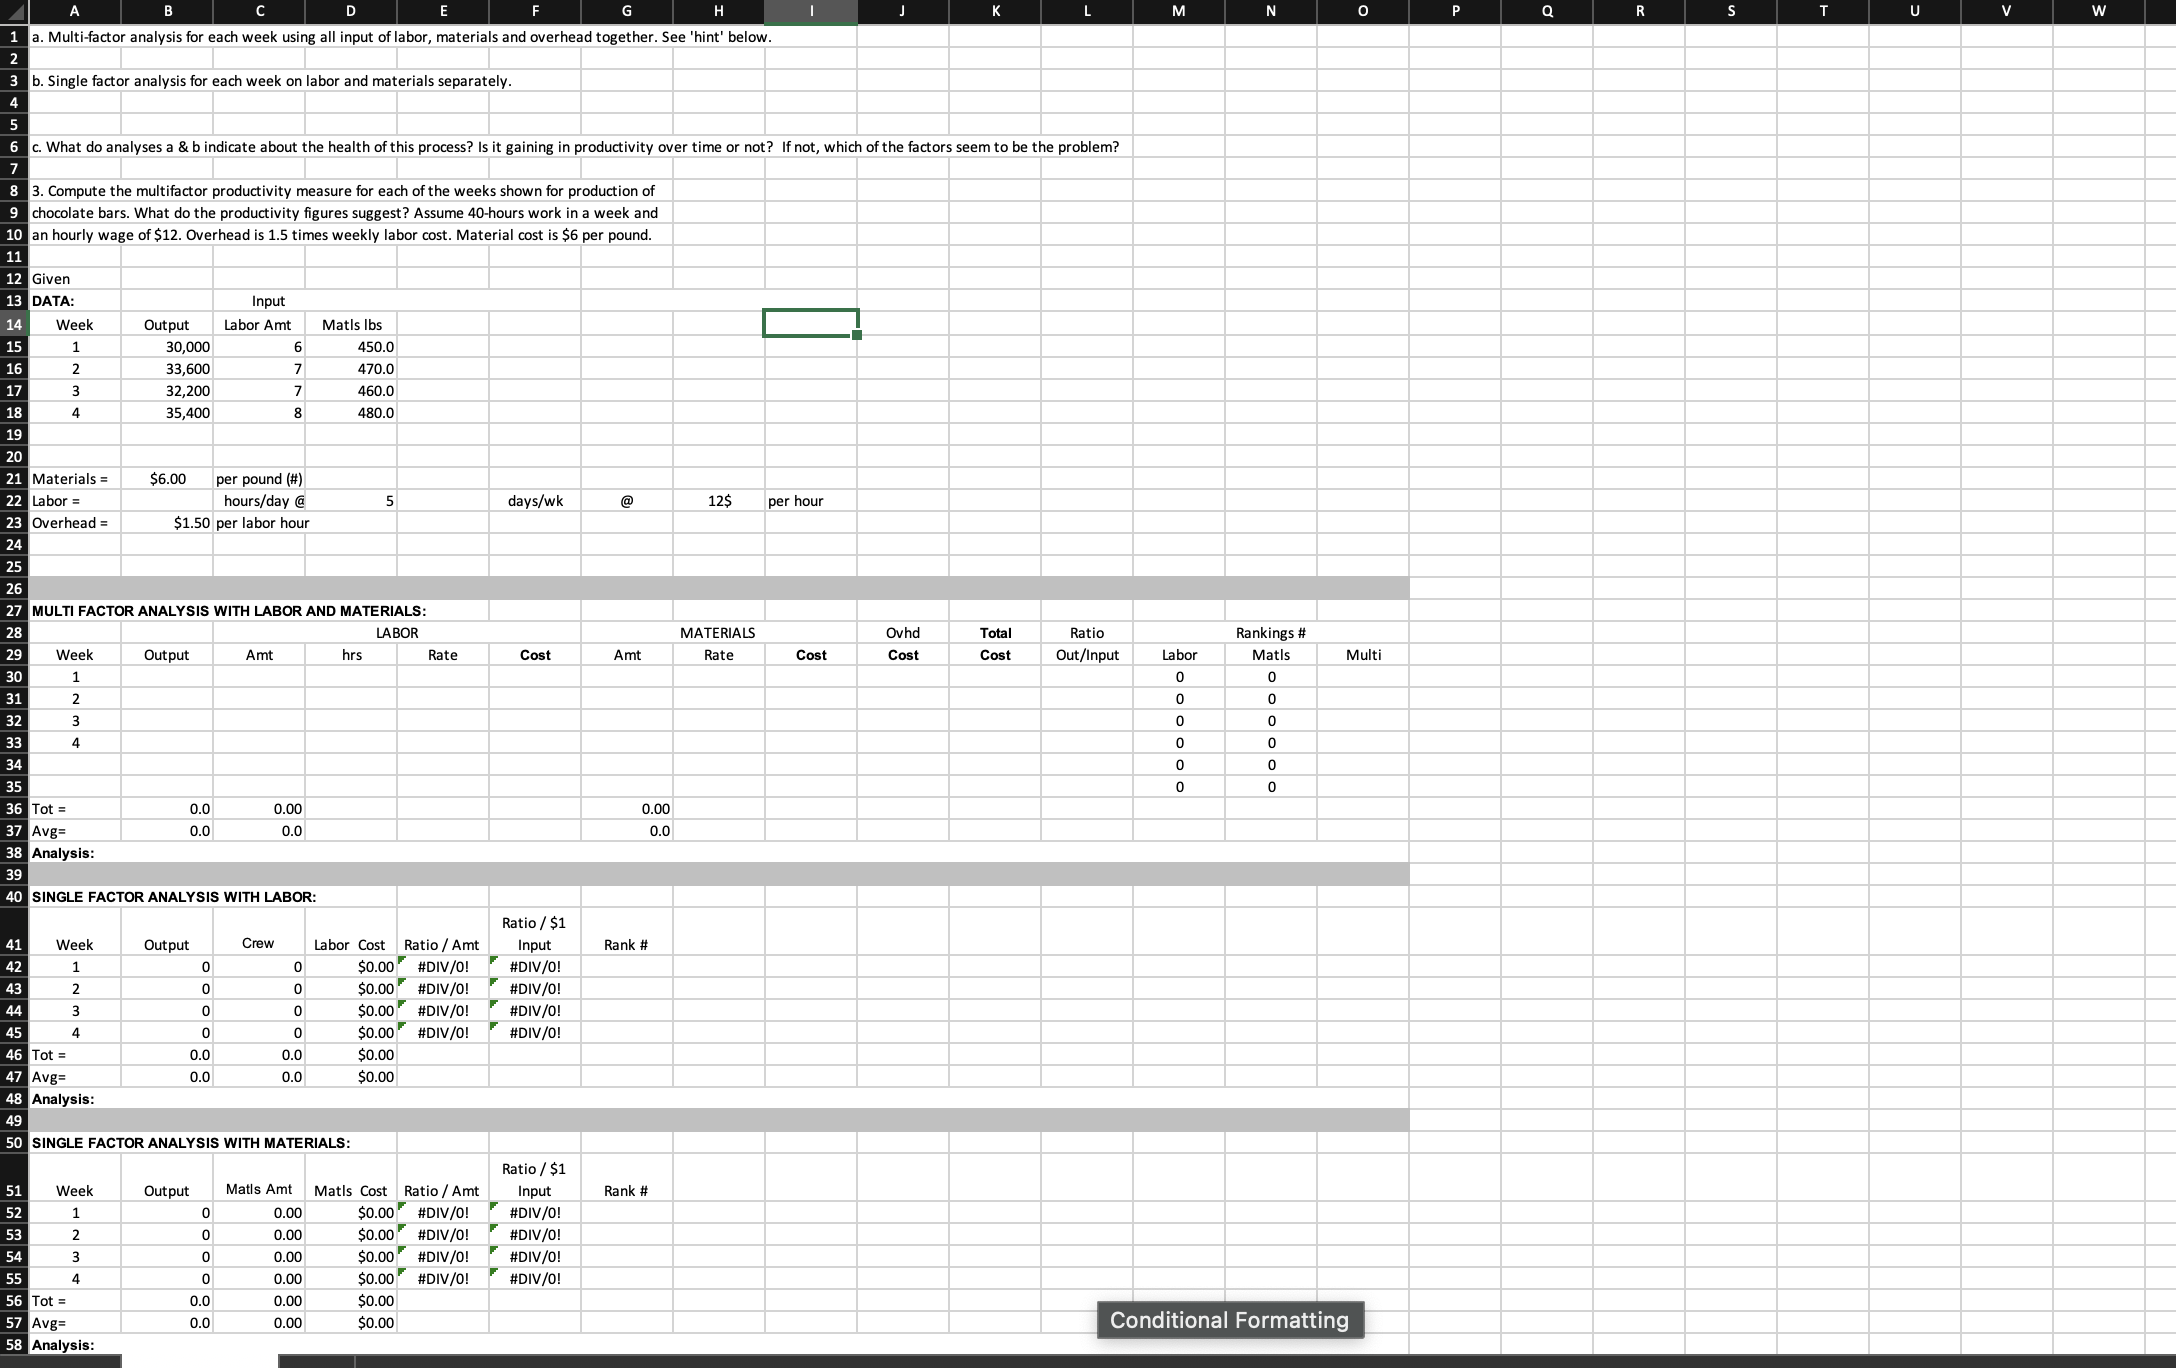Select the cell containing $6.00 materials price

167,478
